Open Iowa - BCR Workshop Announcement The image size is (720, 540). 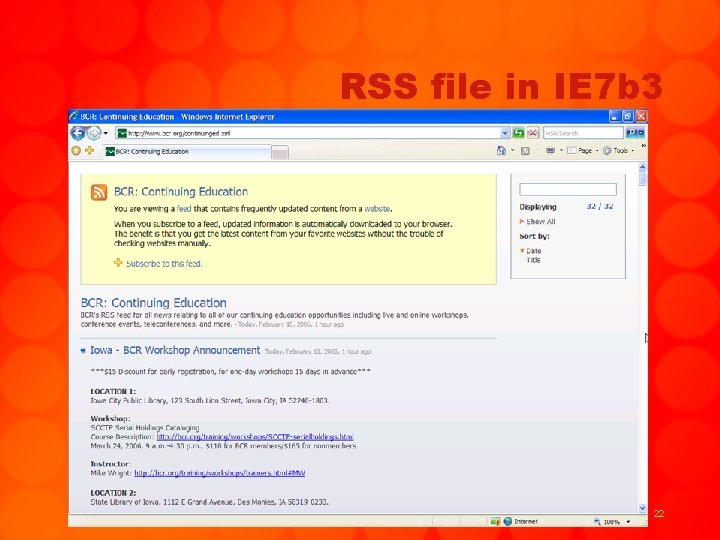(x=175, y=350)
